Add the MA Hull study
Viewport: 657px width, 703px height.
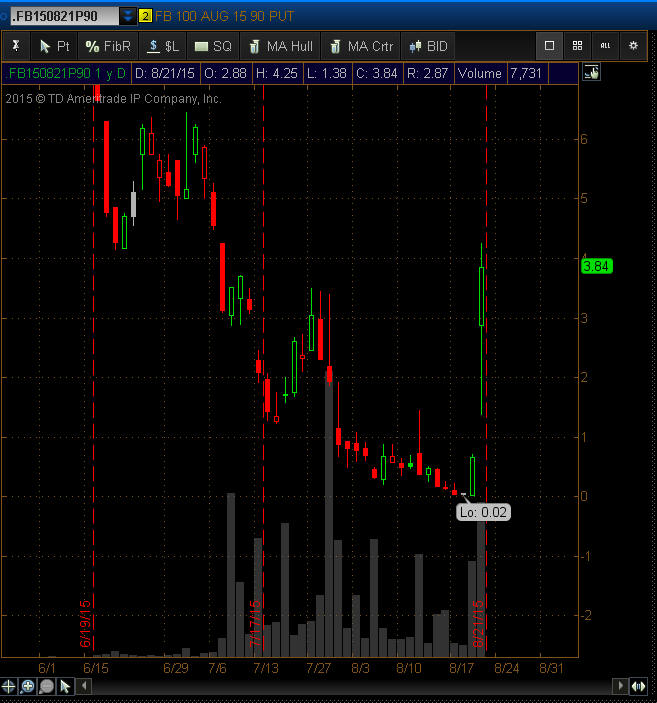pos(281,46)
